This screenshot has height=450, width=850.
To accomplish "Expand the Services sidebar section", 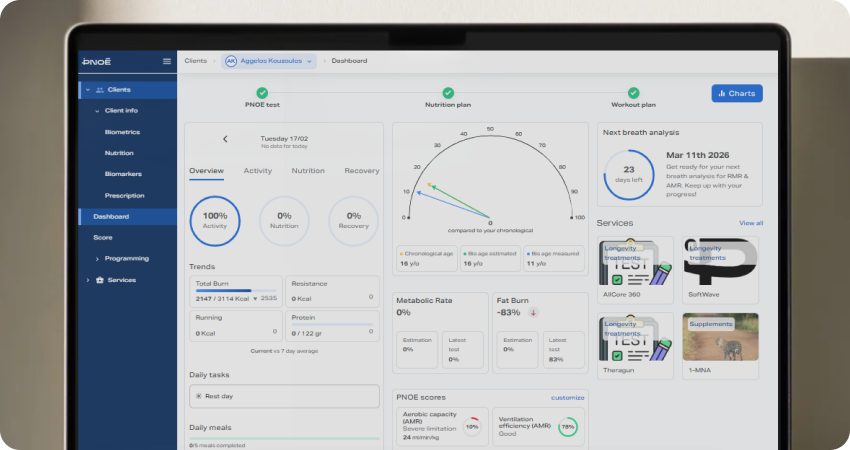I will coord(87,280).
